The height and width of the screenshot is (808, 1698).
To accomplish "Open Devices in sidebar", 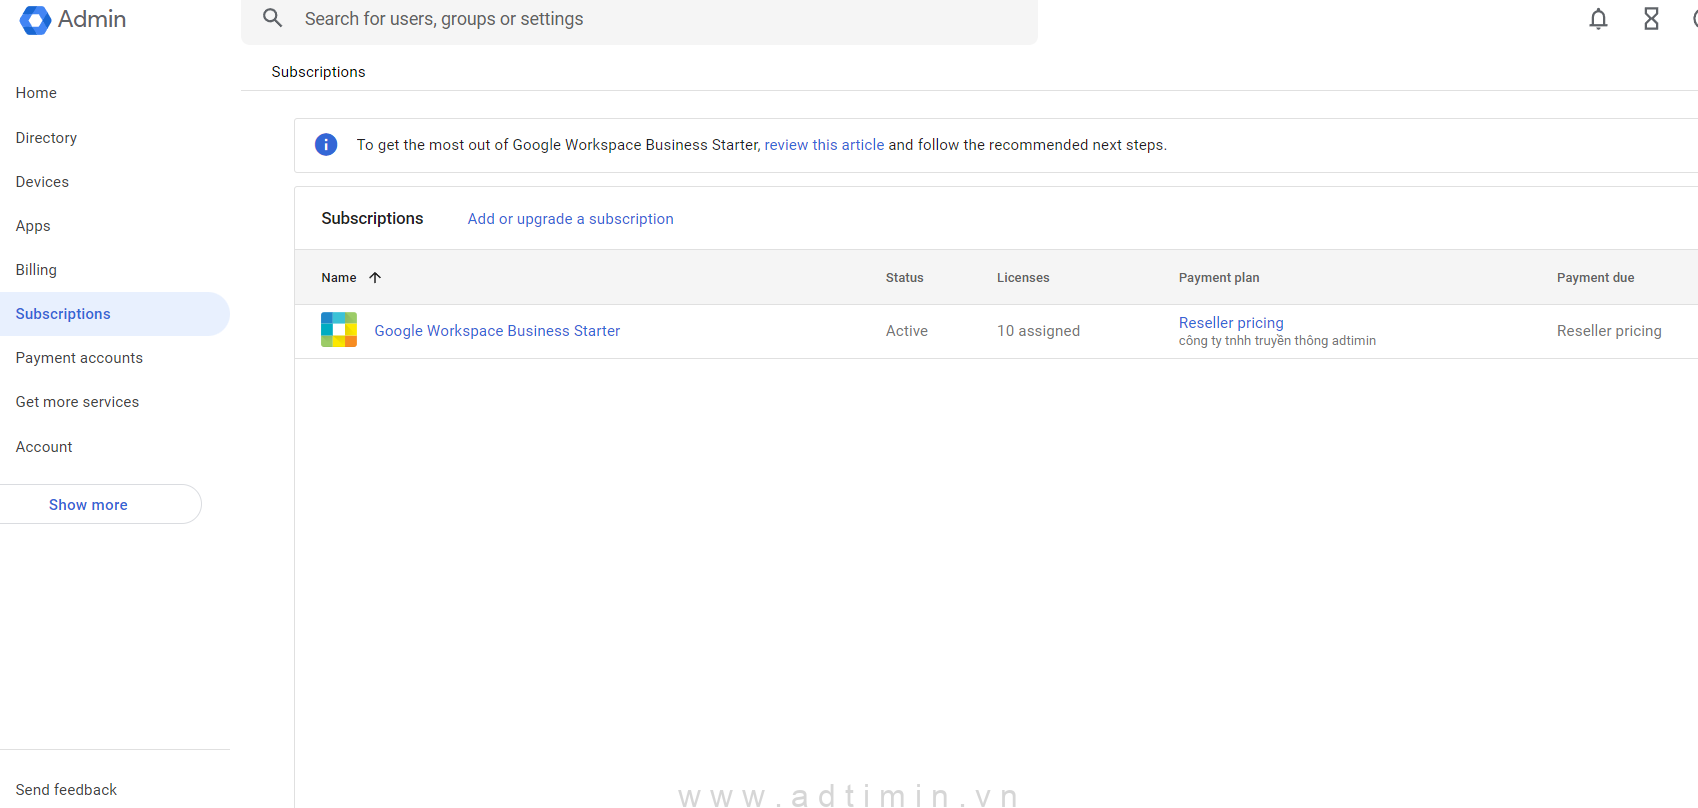I will point(42,182).
